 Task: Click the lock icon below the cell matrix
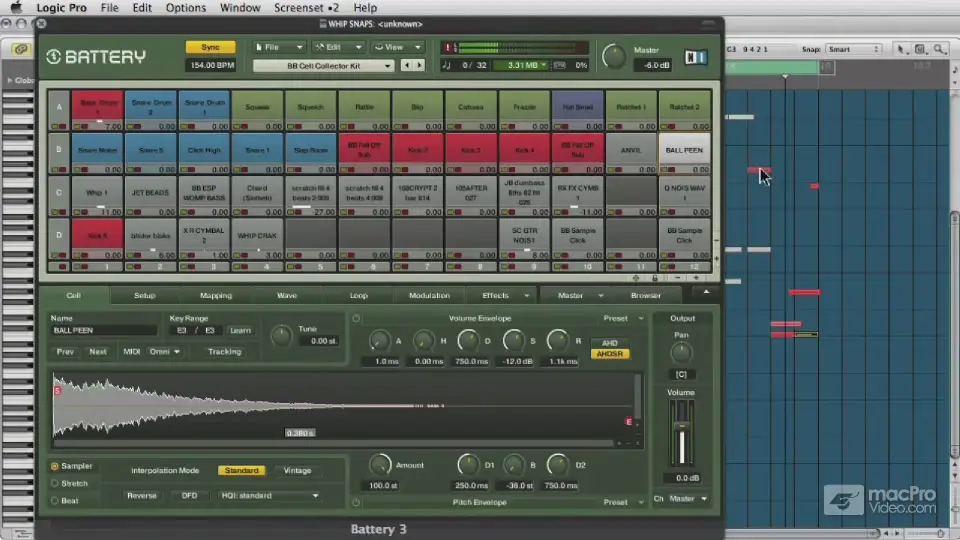click(654, 278)
